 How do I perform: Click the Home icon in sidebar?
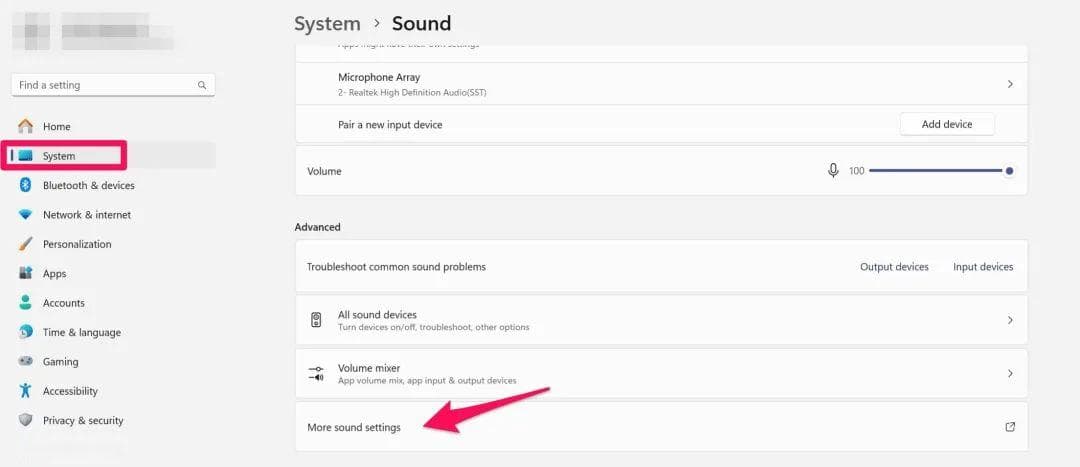click(25, 126)
